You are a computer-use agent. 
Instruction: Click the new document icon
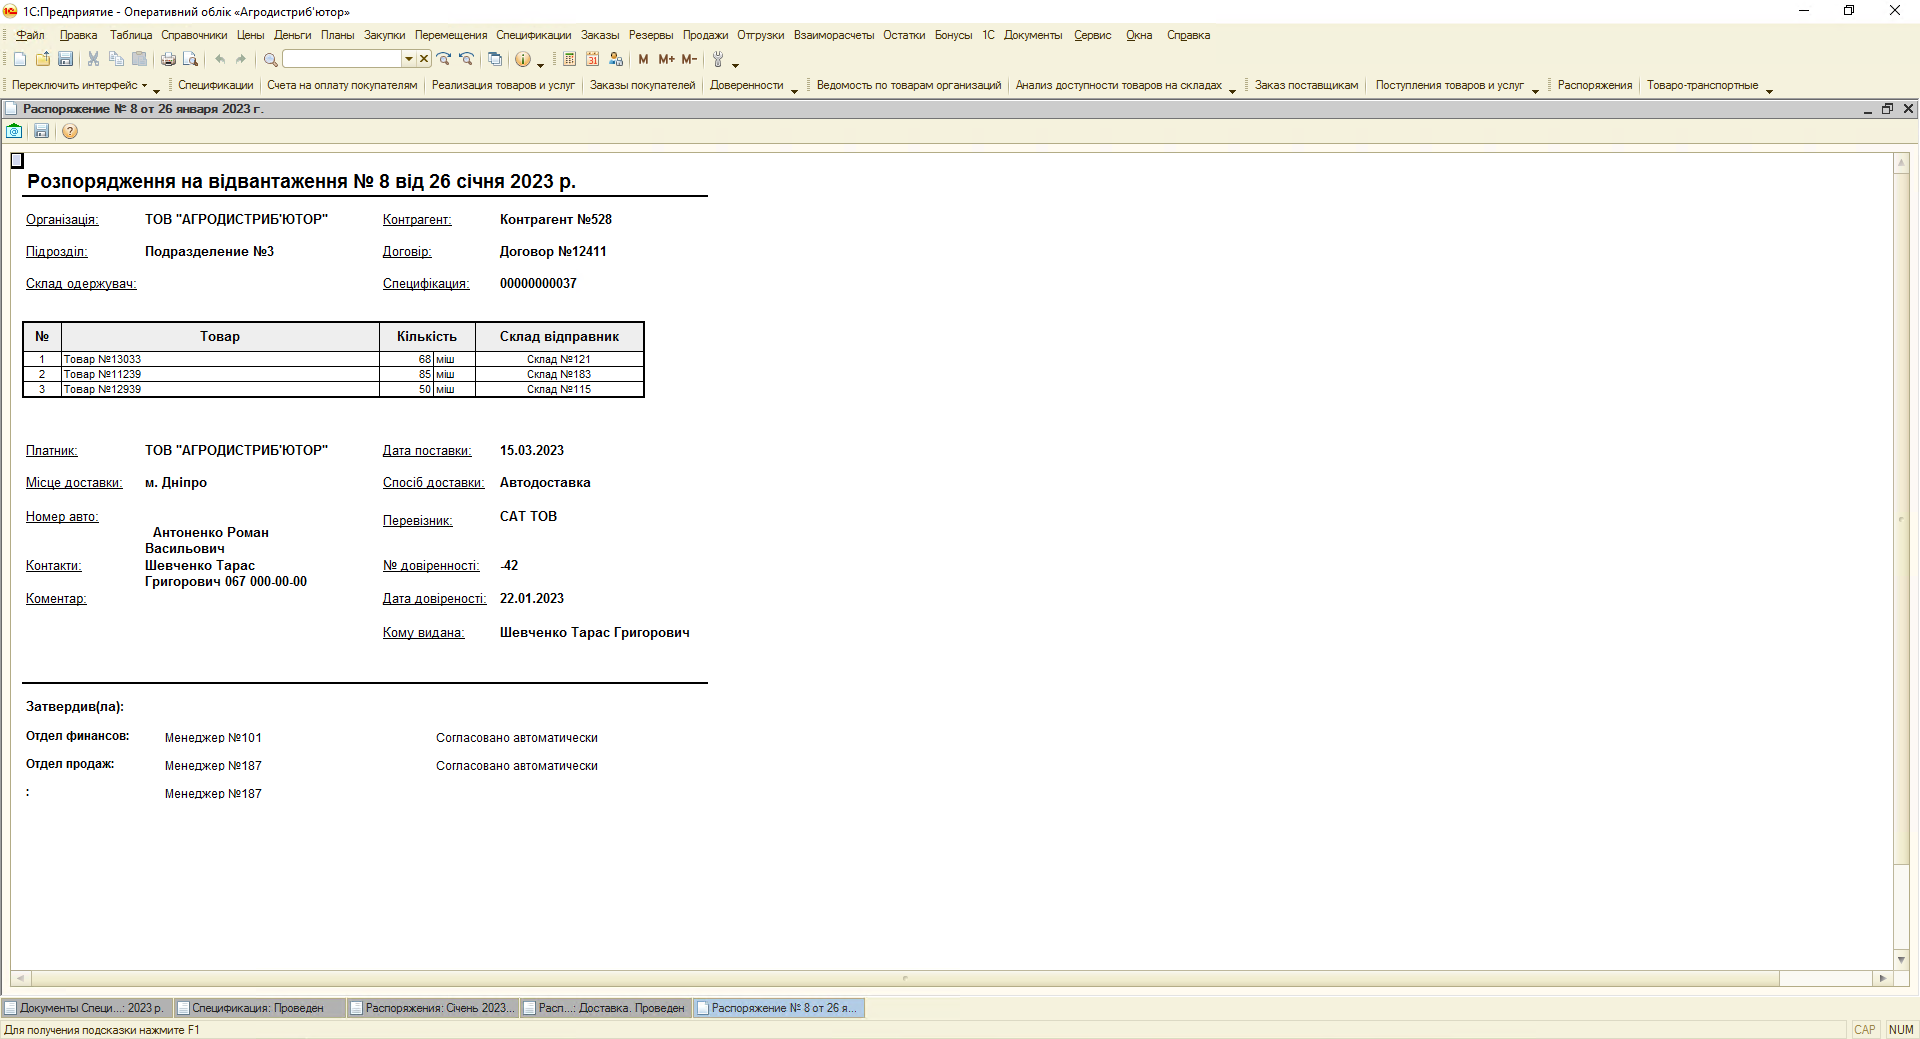click(x=20, y=59)
